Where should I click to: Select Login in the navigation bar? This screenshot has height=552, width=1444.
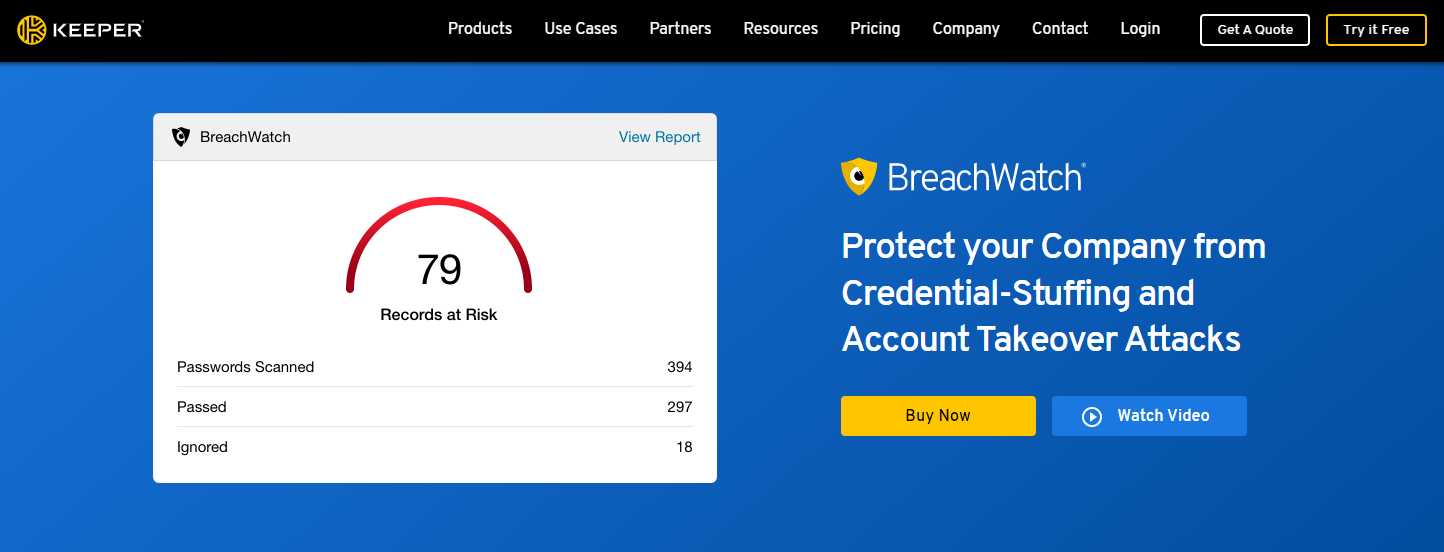click(1140, 29)
